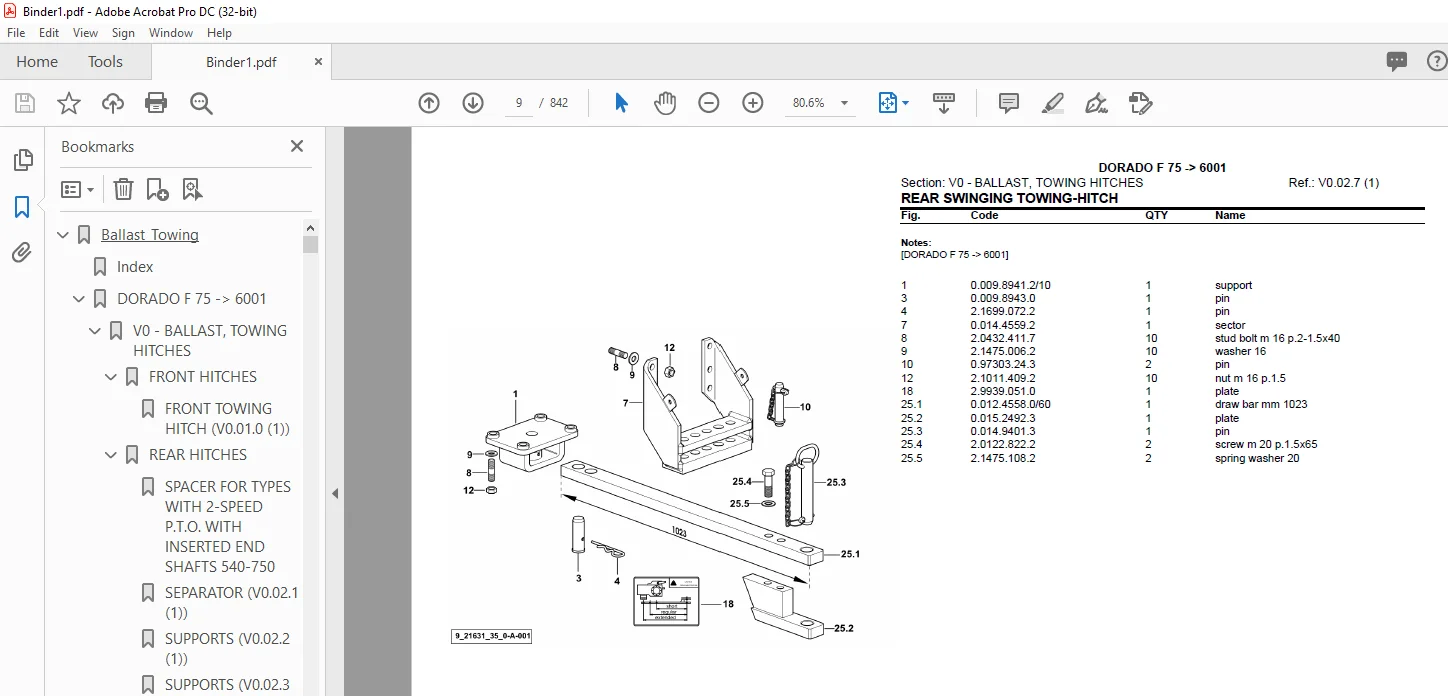Go to the previous page arrow
Screen dimensions: 1448x696
pyautogui.click(x=429, y=103)
